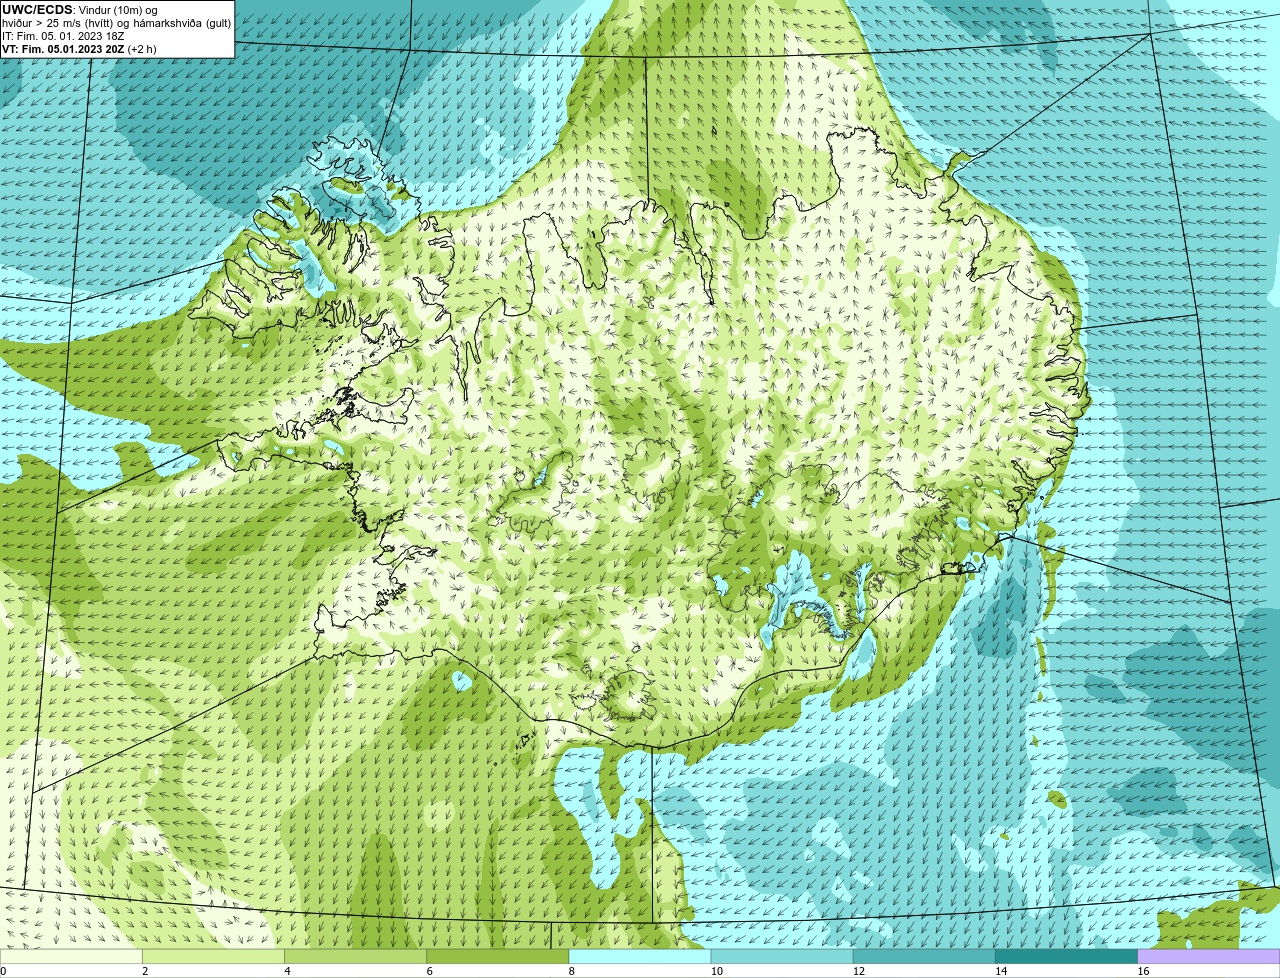The image size is (1280, 978).
Task: Click the legend scale label '0'
Action: [x=3, y=971]
